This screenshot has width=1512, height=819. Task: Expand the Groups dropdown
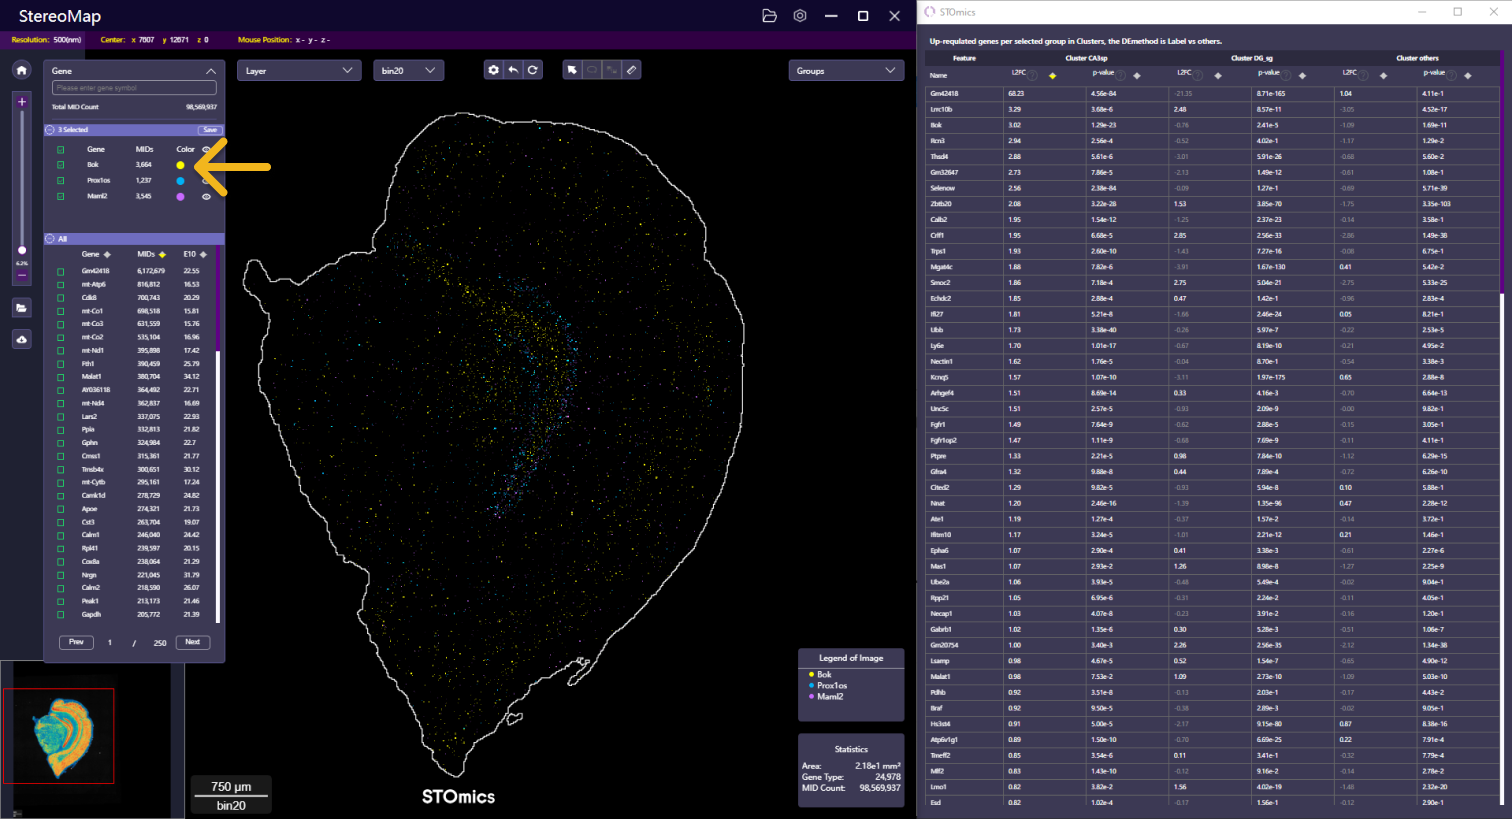pos(845,71)
